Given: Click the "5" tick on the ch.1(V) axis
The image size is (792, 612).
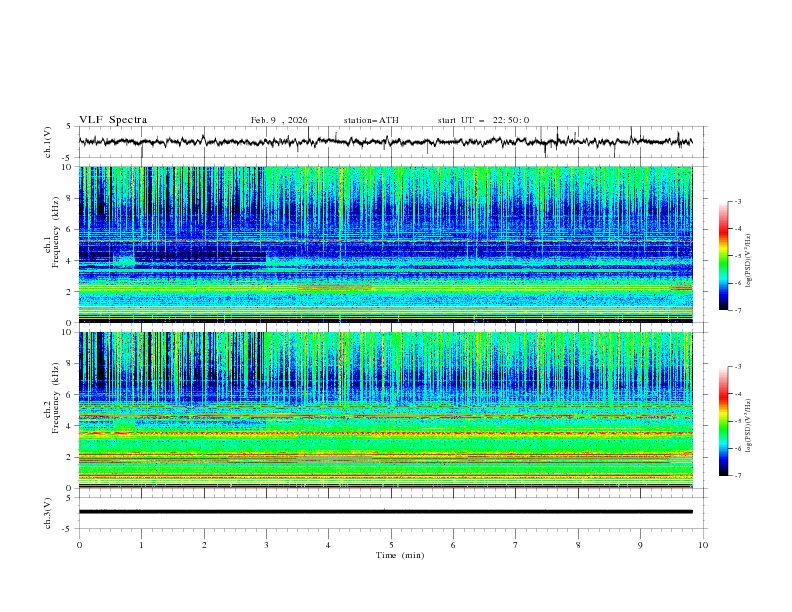Looking at the screenshot, I should pos(68,127).
